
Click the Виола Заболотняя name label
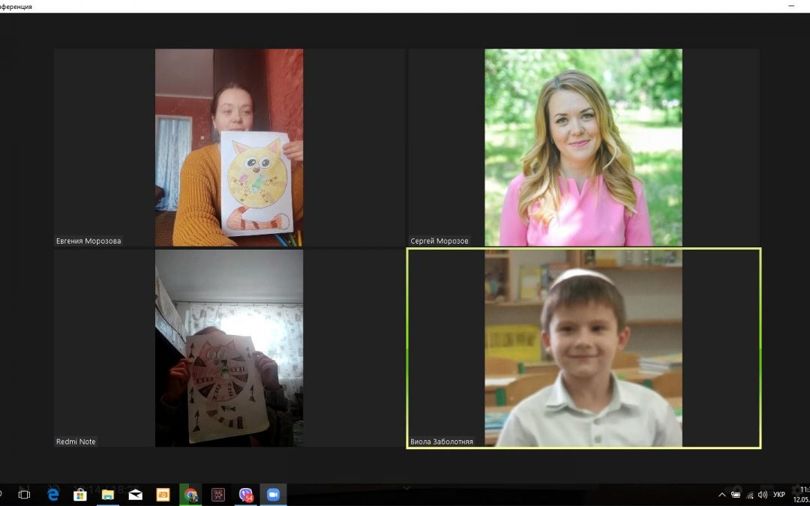click(x=442, y=441)
